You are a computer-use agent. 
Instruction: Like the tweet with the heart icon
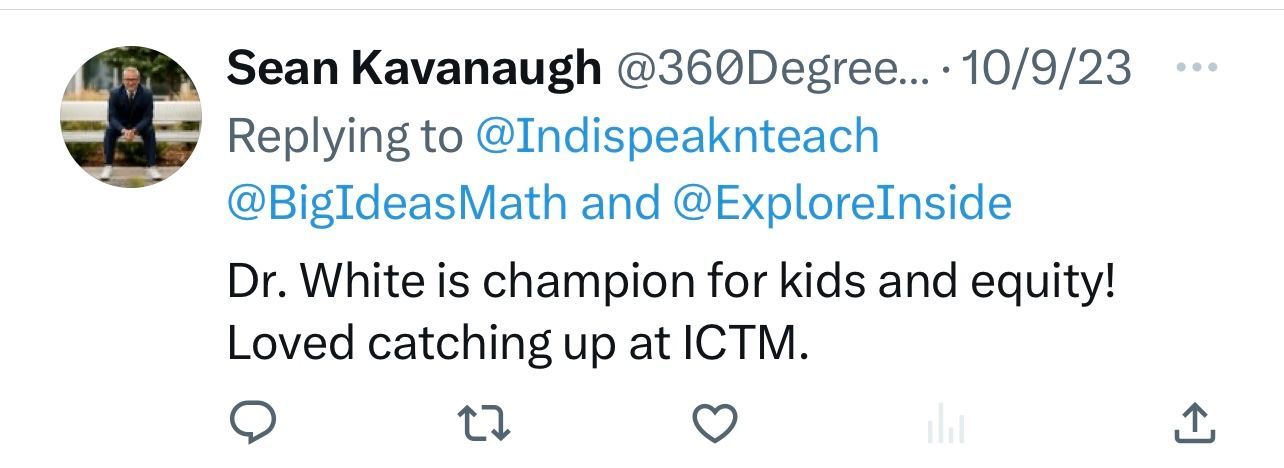[x=715, y=423]
